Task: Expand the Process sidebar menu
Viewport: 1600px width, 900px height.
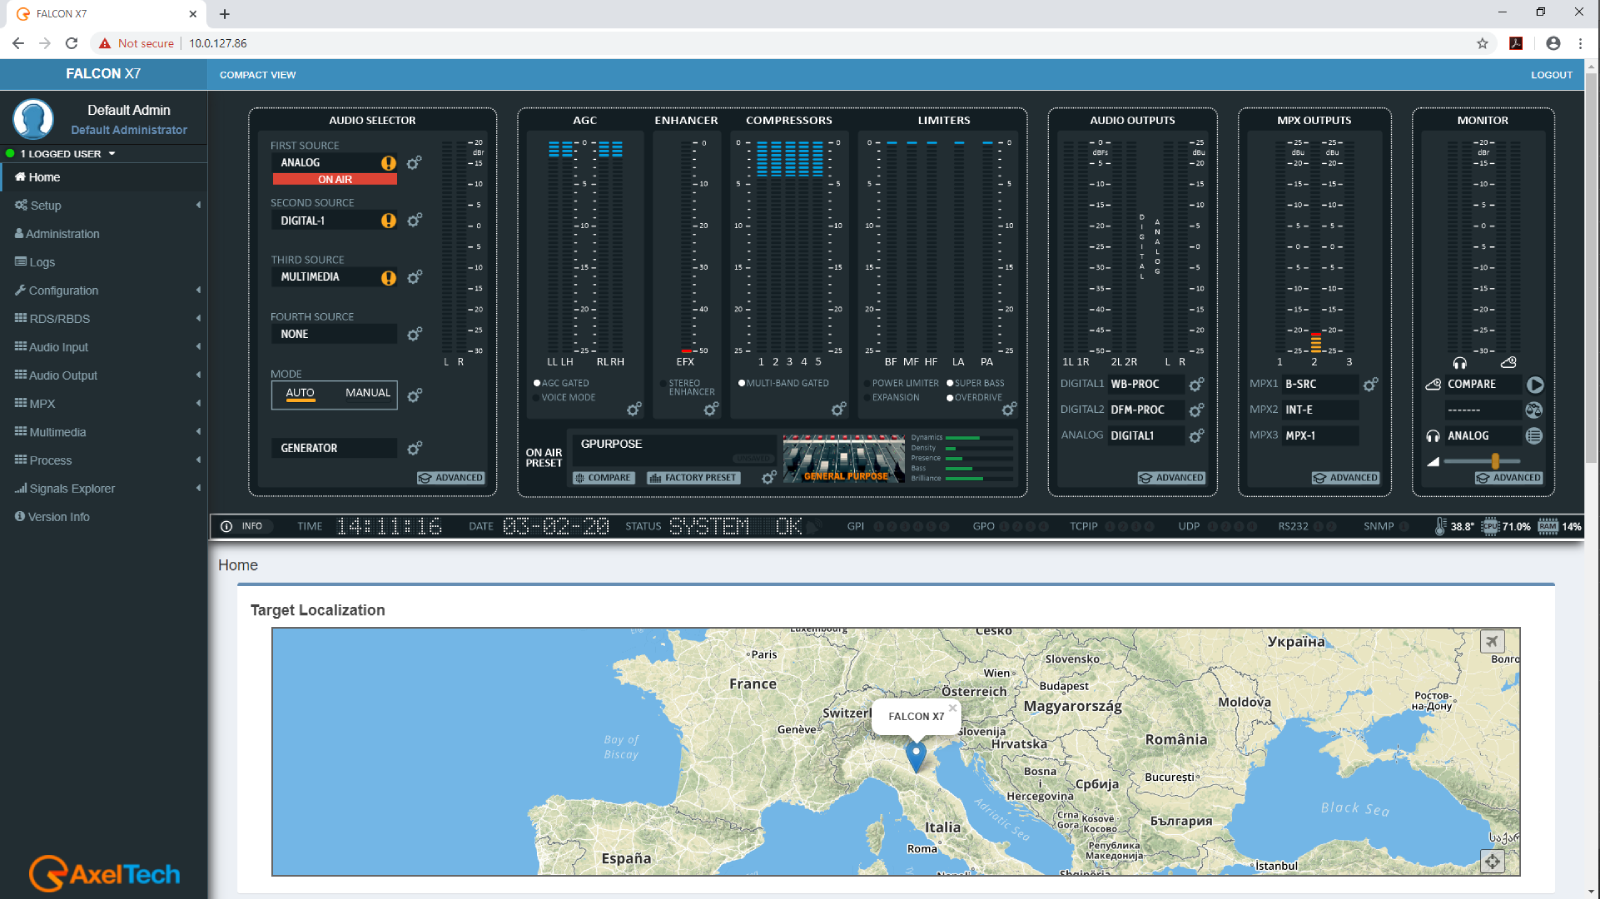Action: [x=104, y=460]
